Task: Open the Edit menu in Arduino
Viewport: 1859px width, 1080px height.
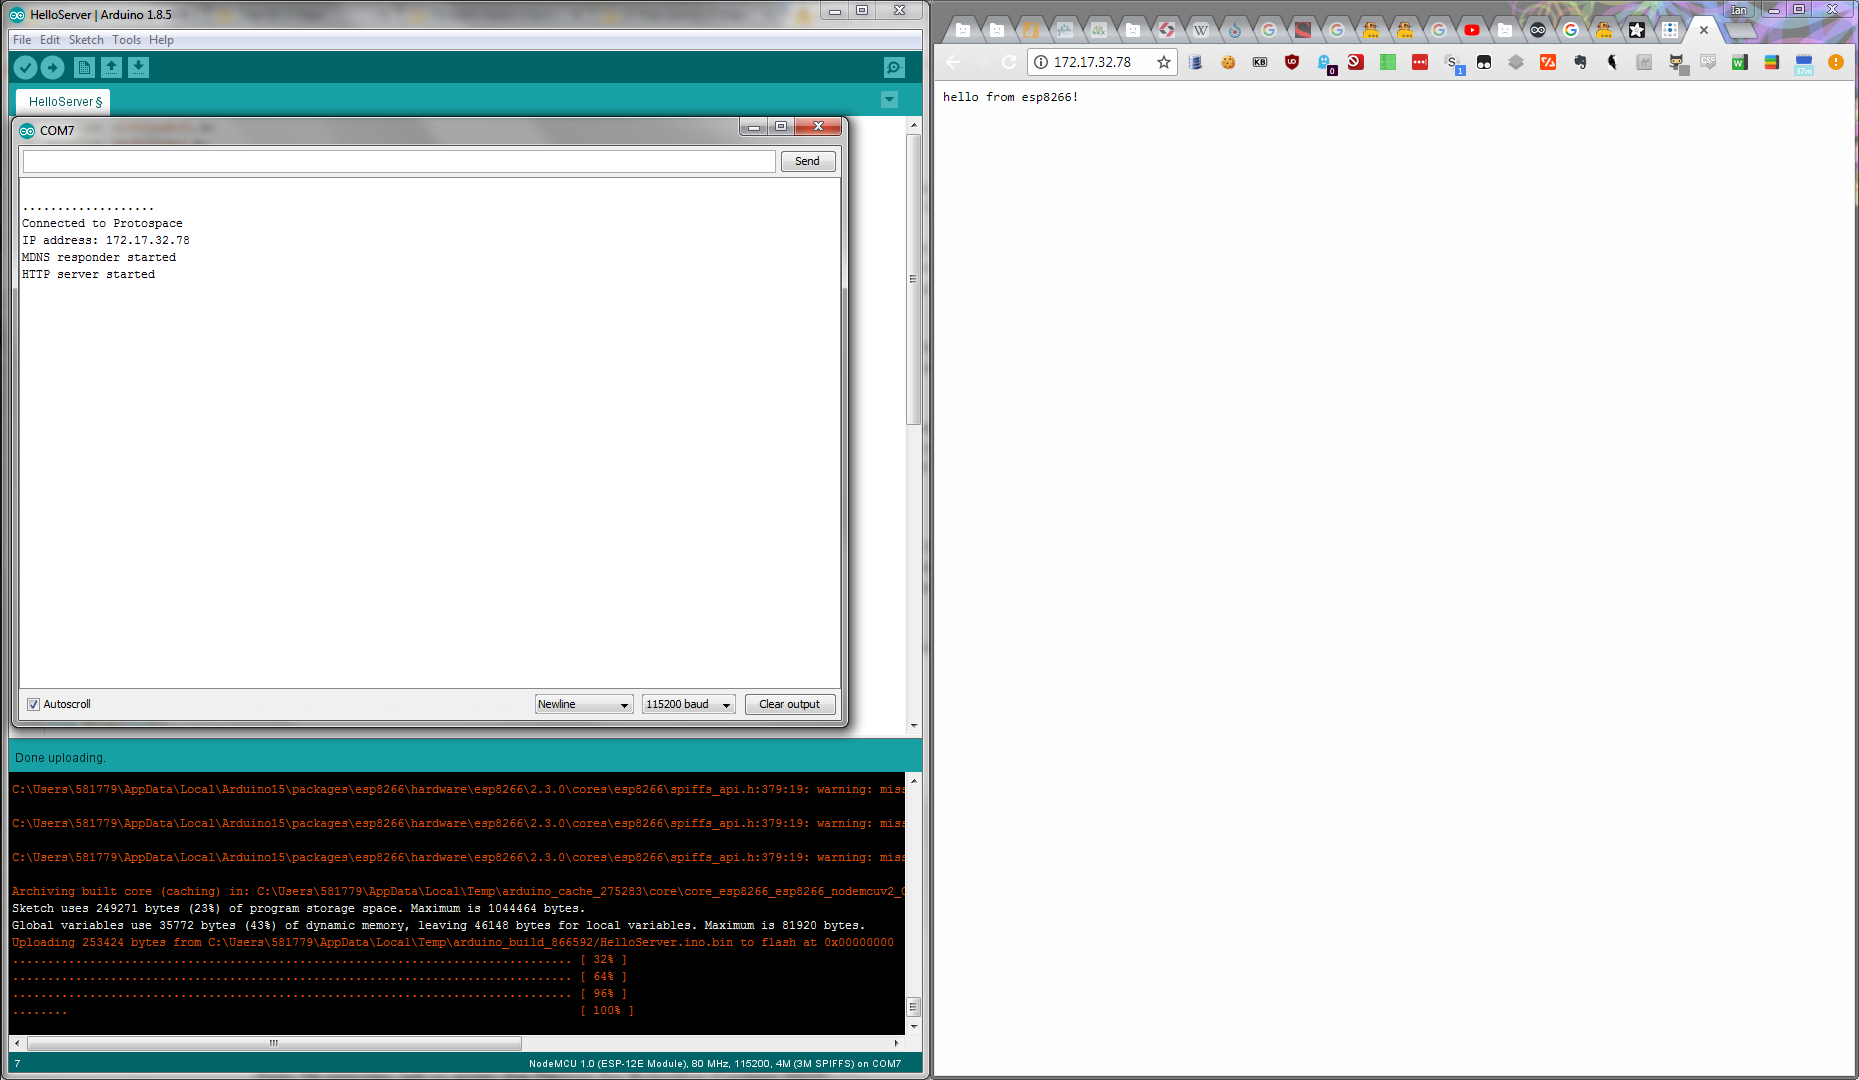Action: (x=50, y=40)
